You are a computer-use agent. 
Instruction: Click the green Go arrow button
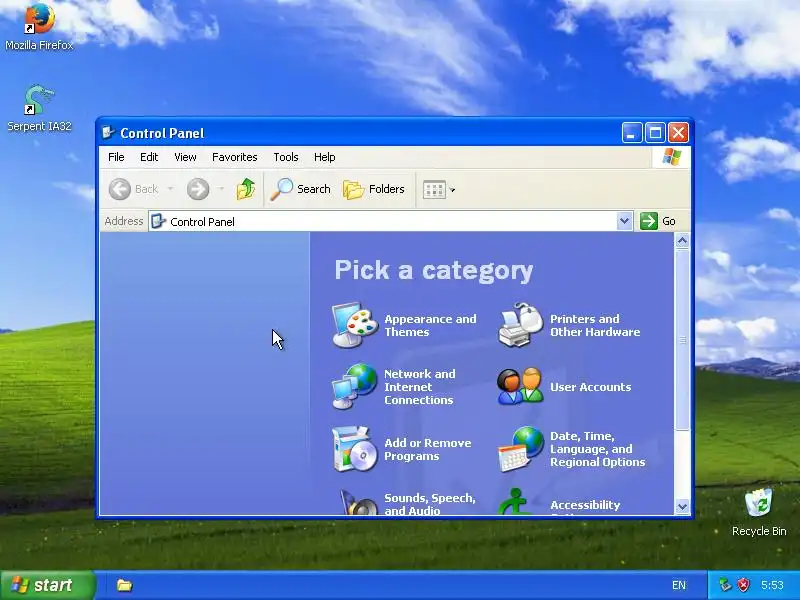tap(648, 221)
